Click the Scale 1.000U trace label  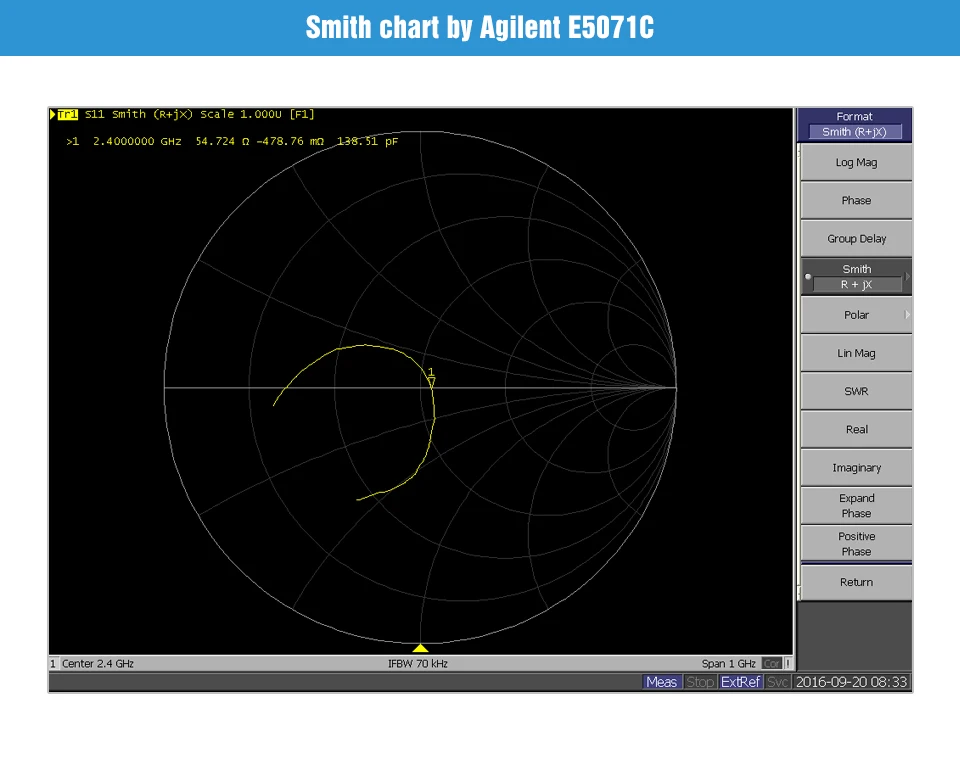pyautogui.click(x=241, y=114)
